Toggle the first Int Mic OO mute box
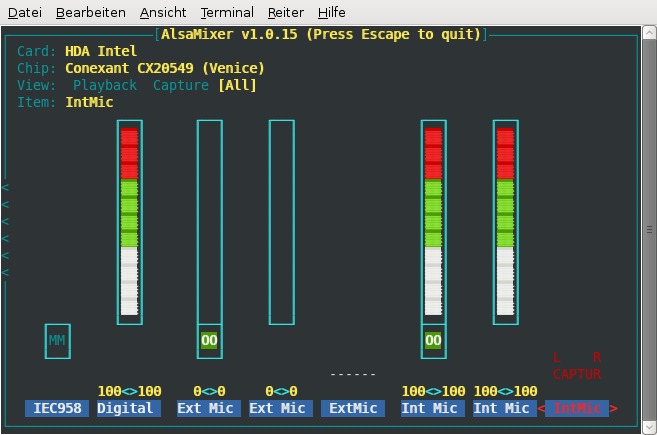The image size is (657, 435). (x=433, y=341)
